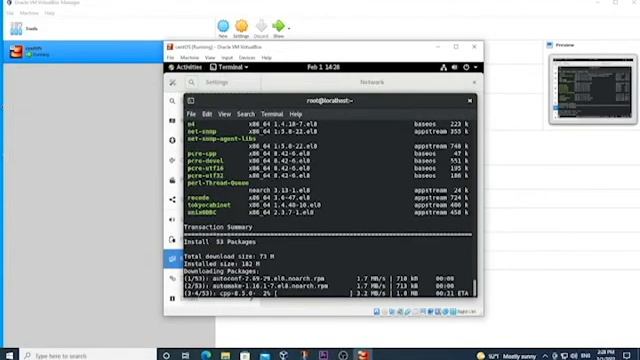Open the terminal Search menu
Image resolution: width=640 pixels, height=360 pixels.
246,114
